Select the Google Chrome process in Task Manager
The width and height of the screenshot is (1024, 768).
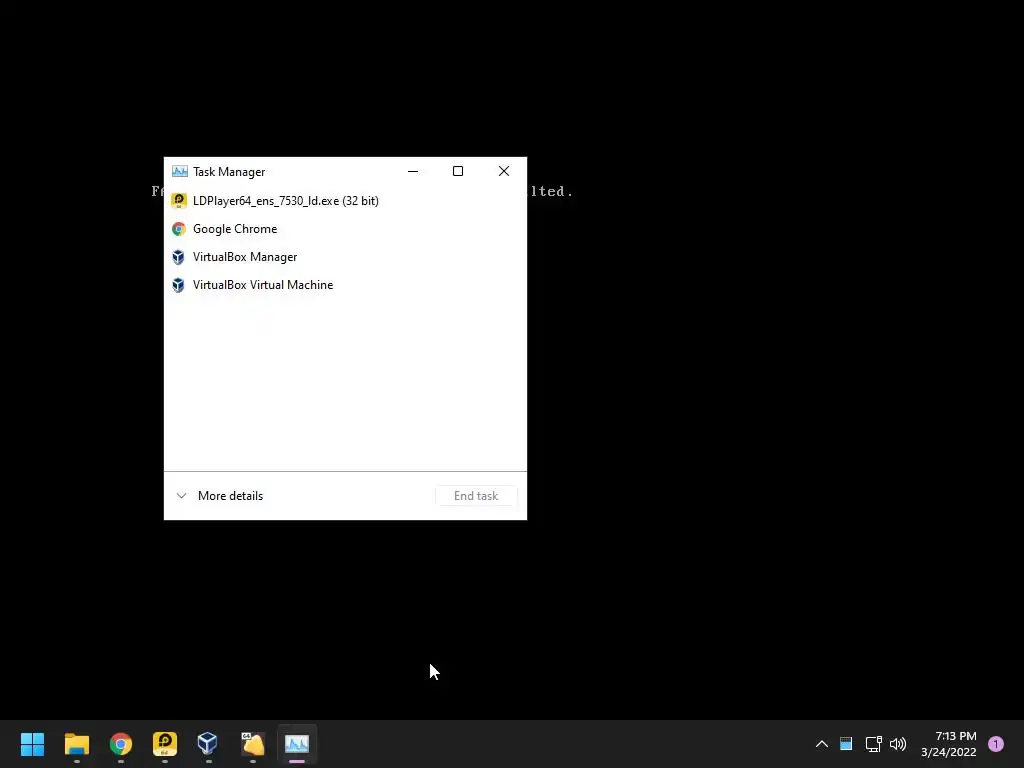(x=345, y=229)
